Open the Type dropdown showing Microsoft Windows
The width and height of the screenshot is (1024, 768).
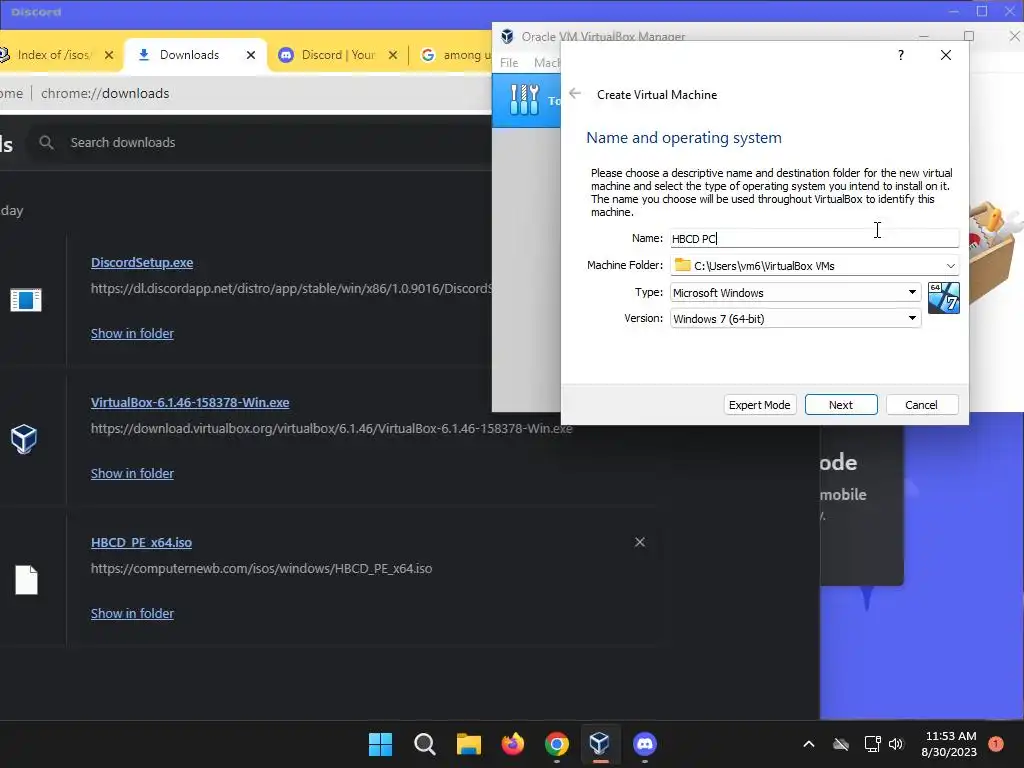(x=795, y=293)
